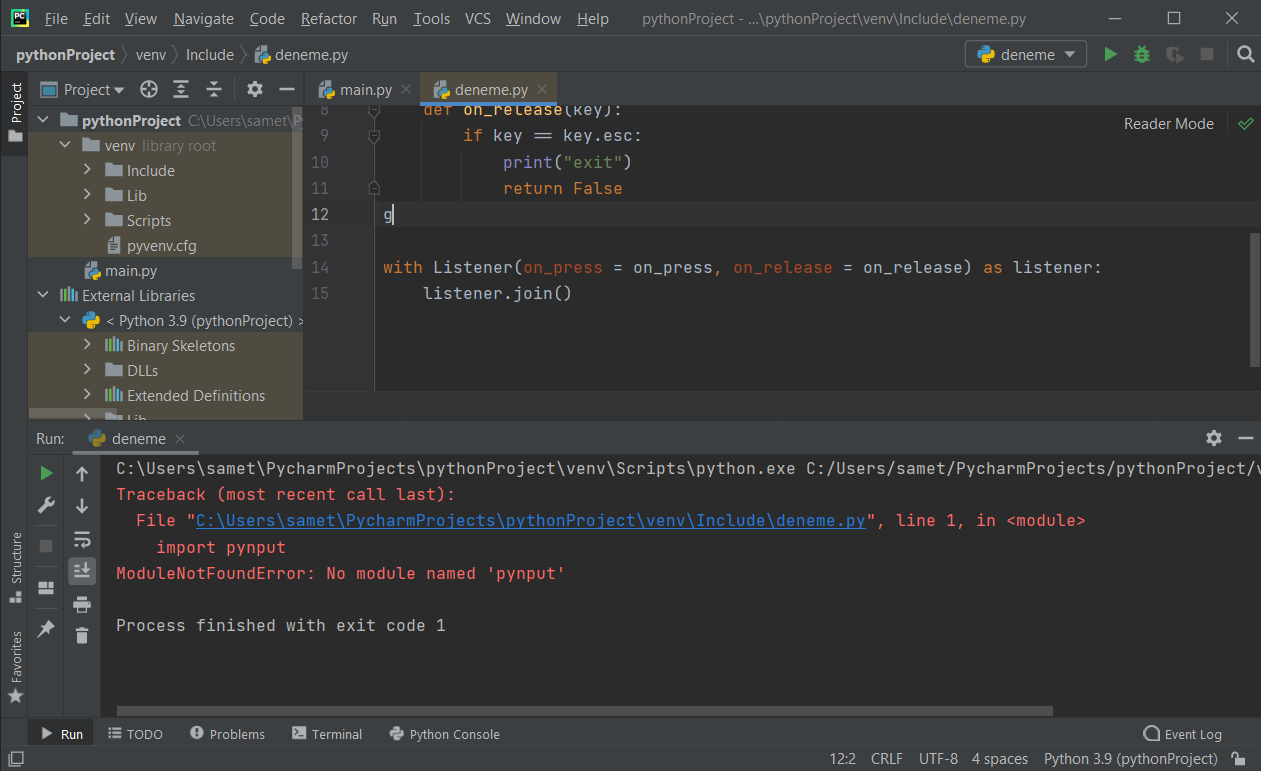Print the console output

(82, 603)
